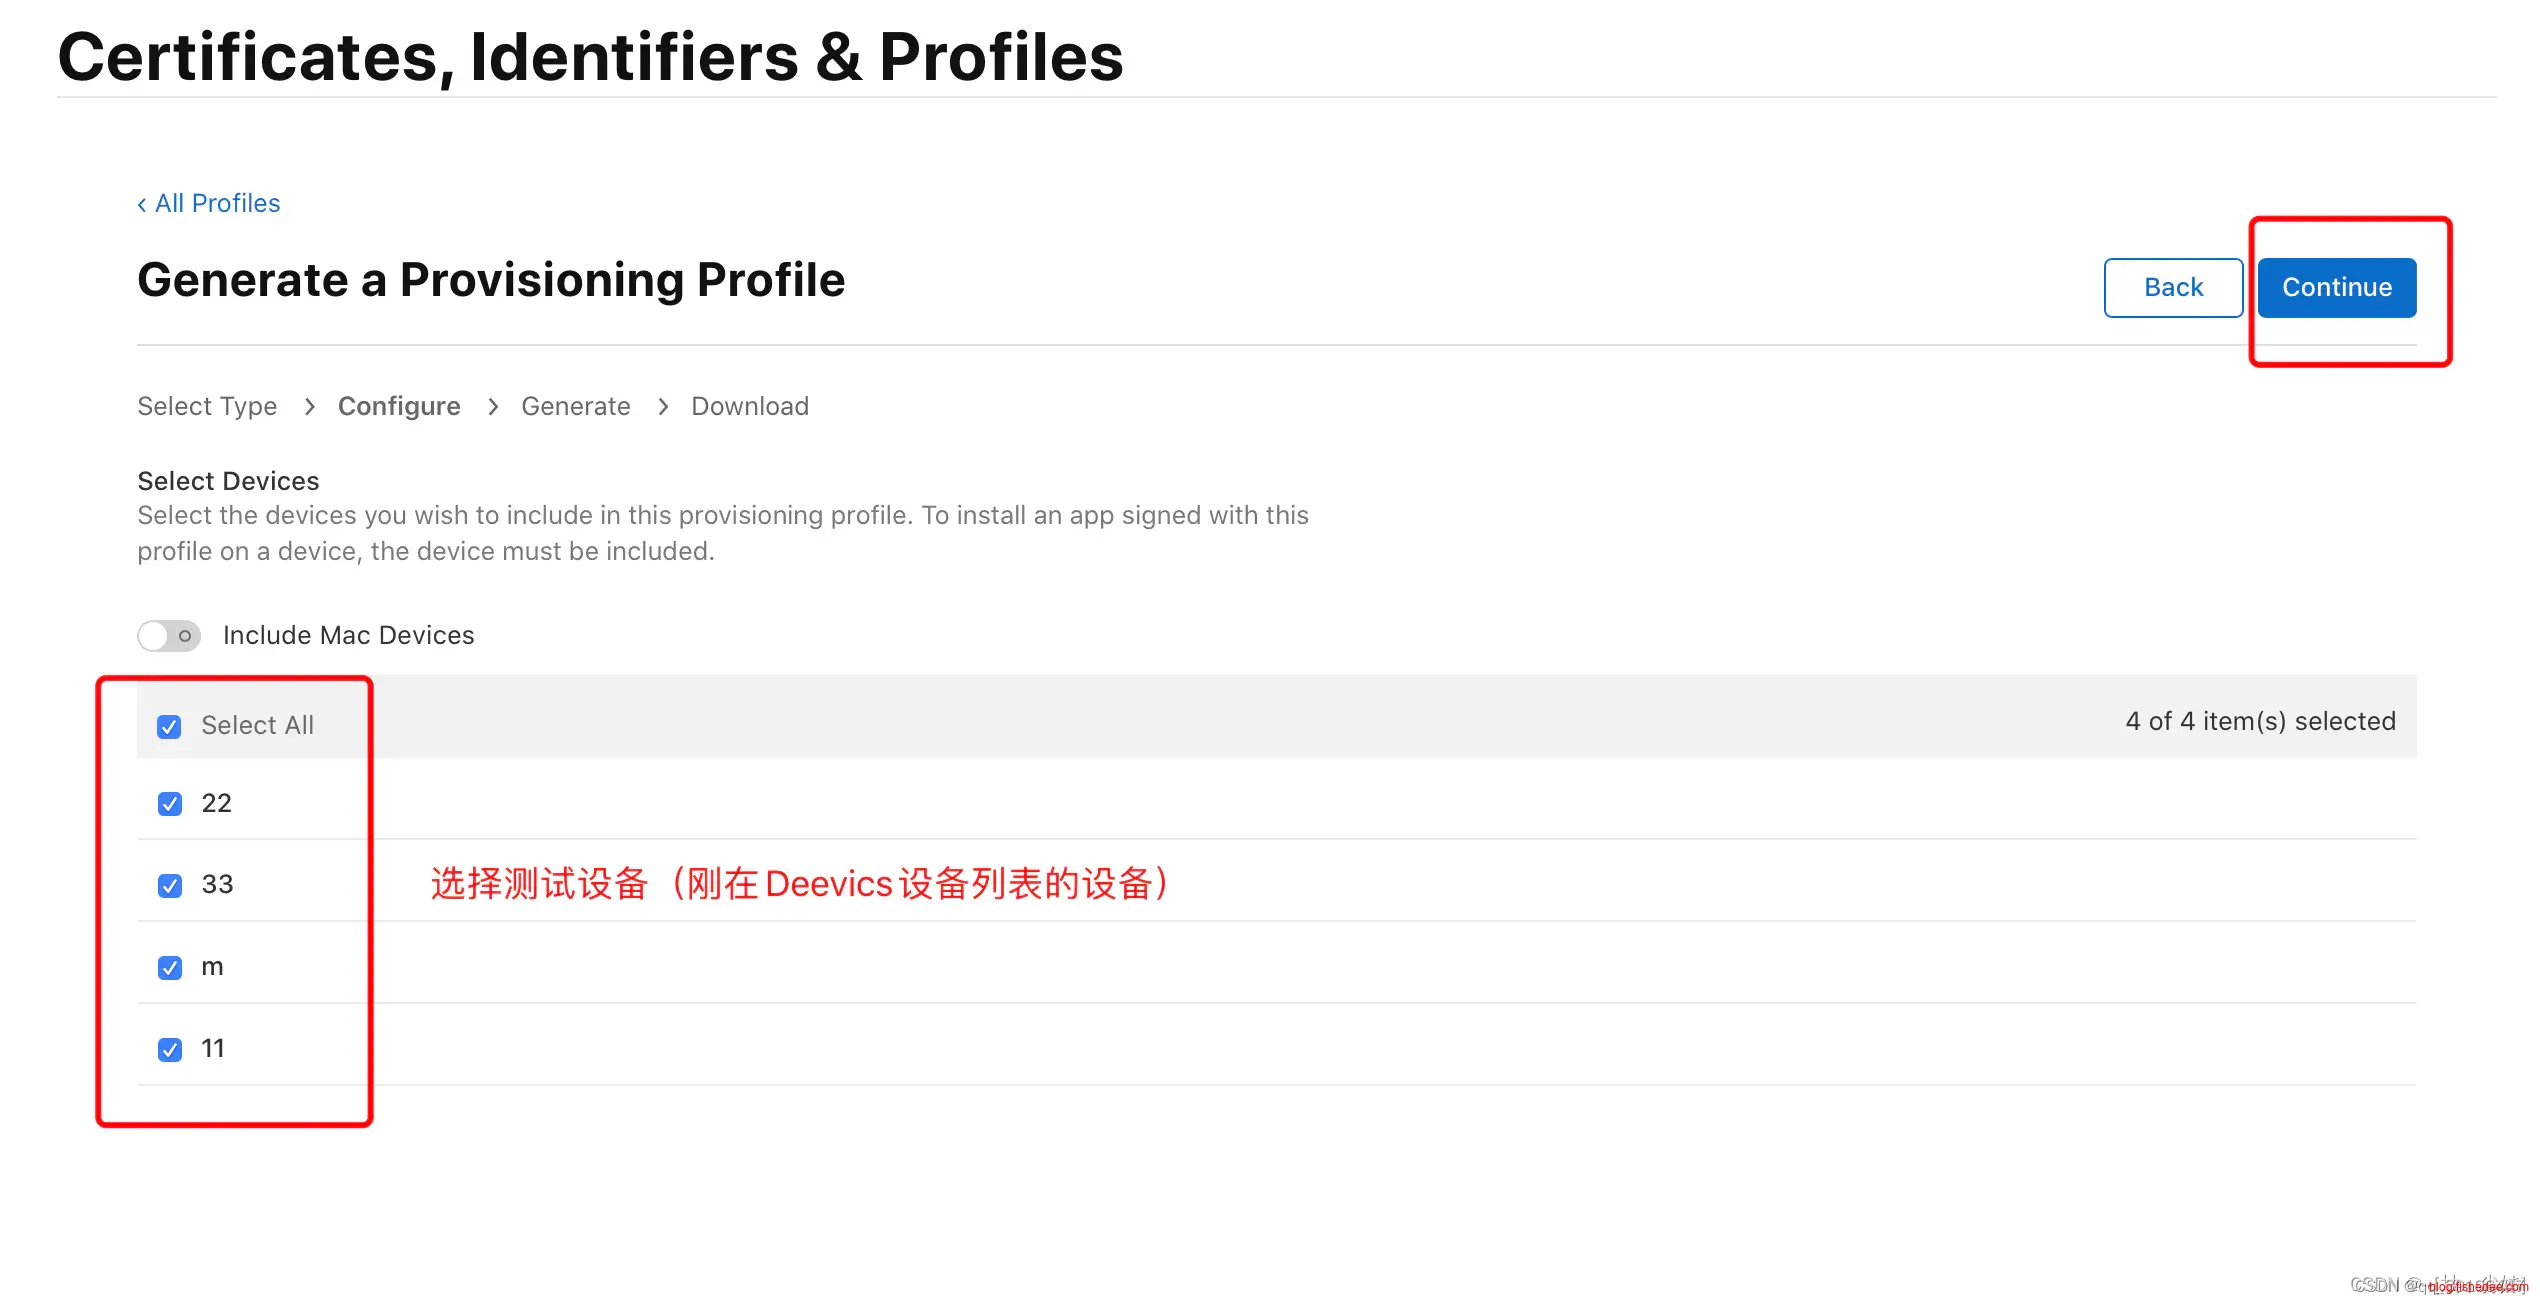Image resolution: width=2540 pixels, height=1304 pixels.
Task: Go to the Select Type step
Action: coord(207,406)
